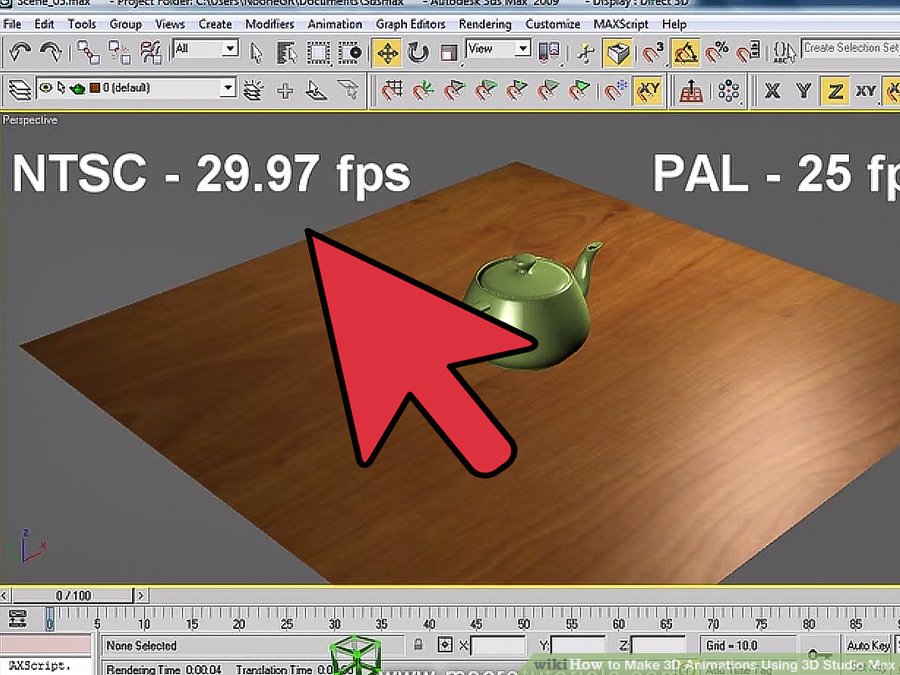Click the Redo arrow icon
Viewport: 900px width, 675px height.
pos(49,51)
